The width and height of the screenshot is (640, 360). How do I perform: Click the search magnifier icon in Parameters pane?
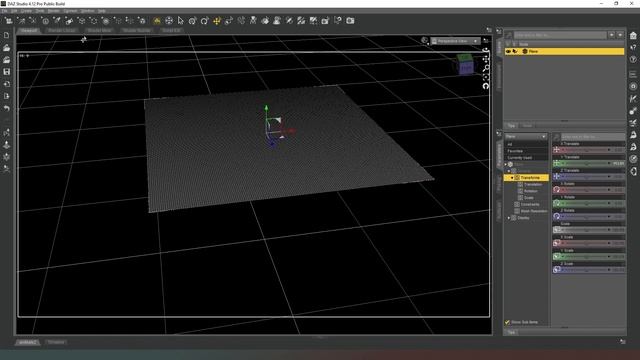(556, 137)
